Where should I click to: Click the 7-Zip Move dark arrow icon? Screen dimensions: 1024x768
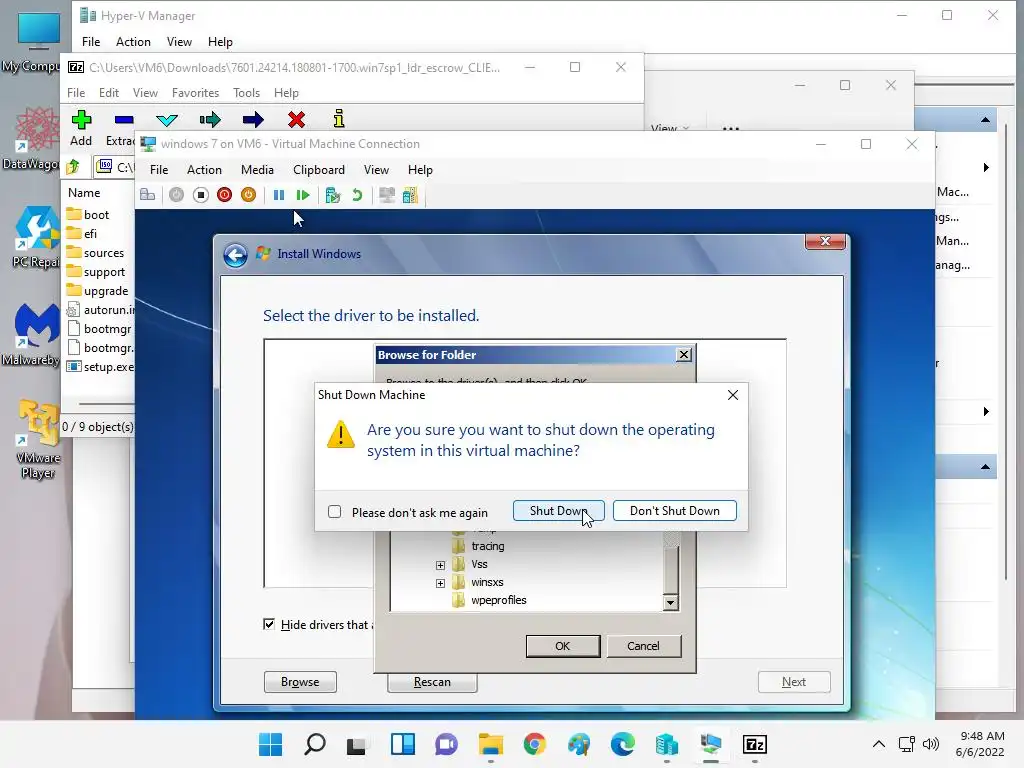point(253,120)
